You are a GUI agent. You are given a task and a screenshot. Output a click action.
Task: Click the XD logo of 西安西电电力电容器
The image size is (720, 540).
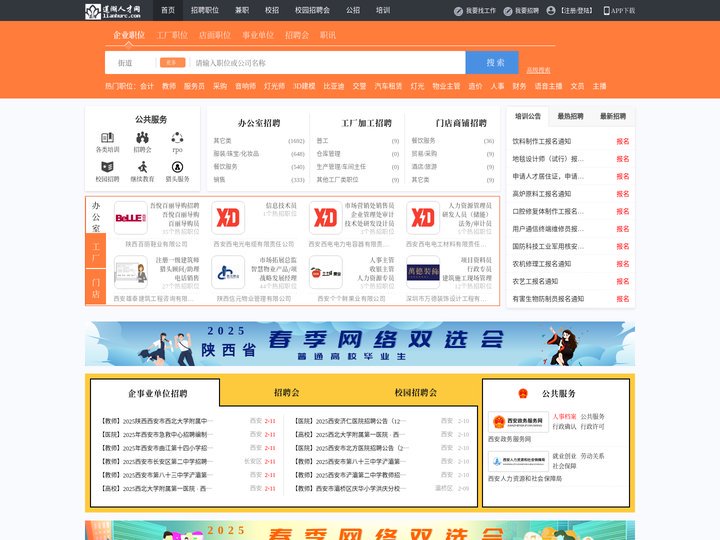point(326,218)
